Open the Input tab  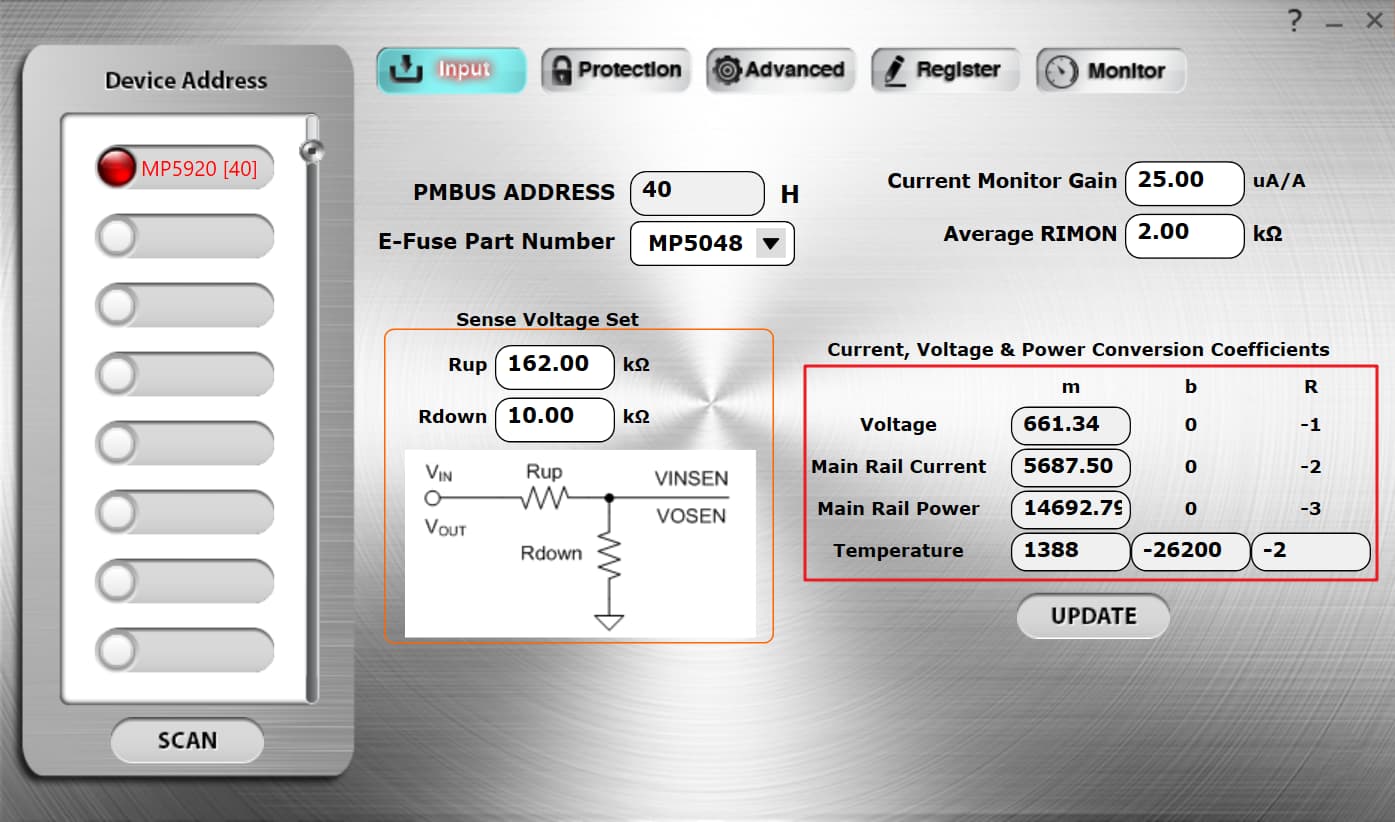coord(450,70)
